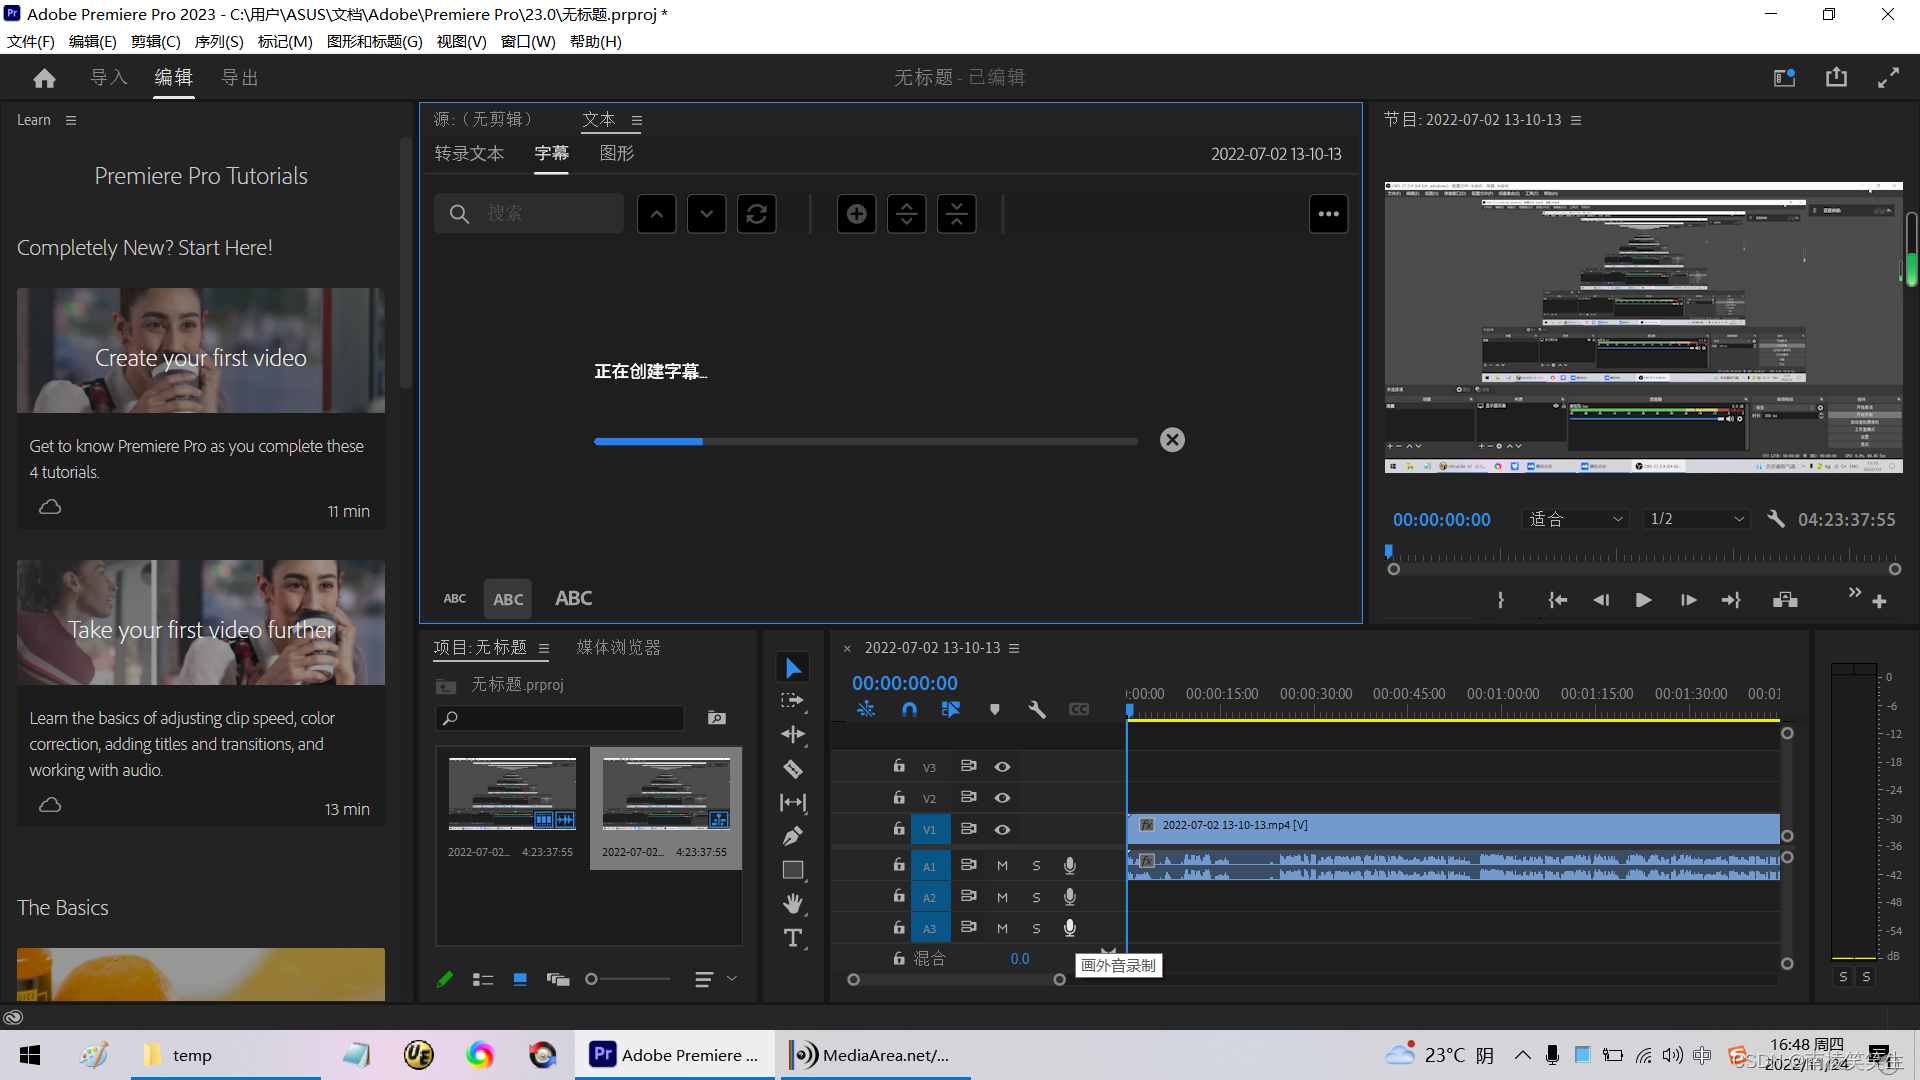Step forward one frame

pos(1689,600)
